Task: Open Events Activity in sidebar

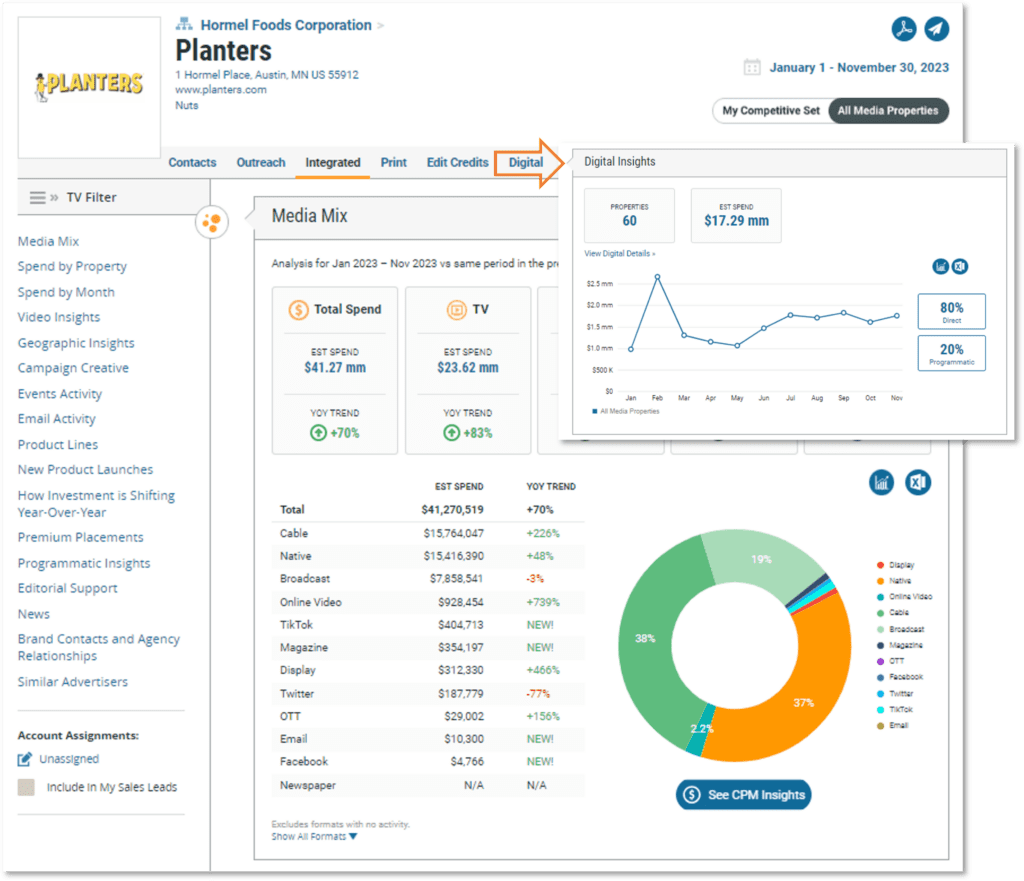Action: click(59, 394)
